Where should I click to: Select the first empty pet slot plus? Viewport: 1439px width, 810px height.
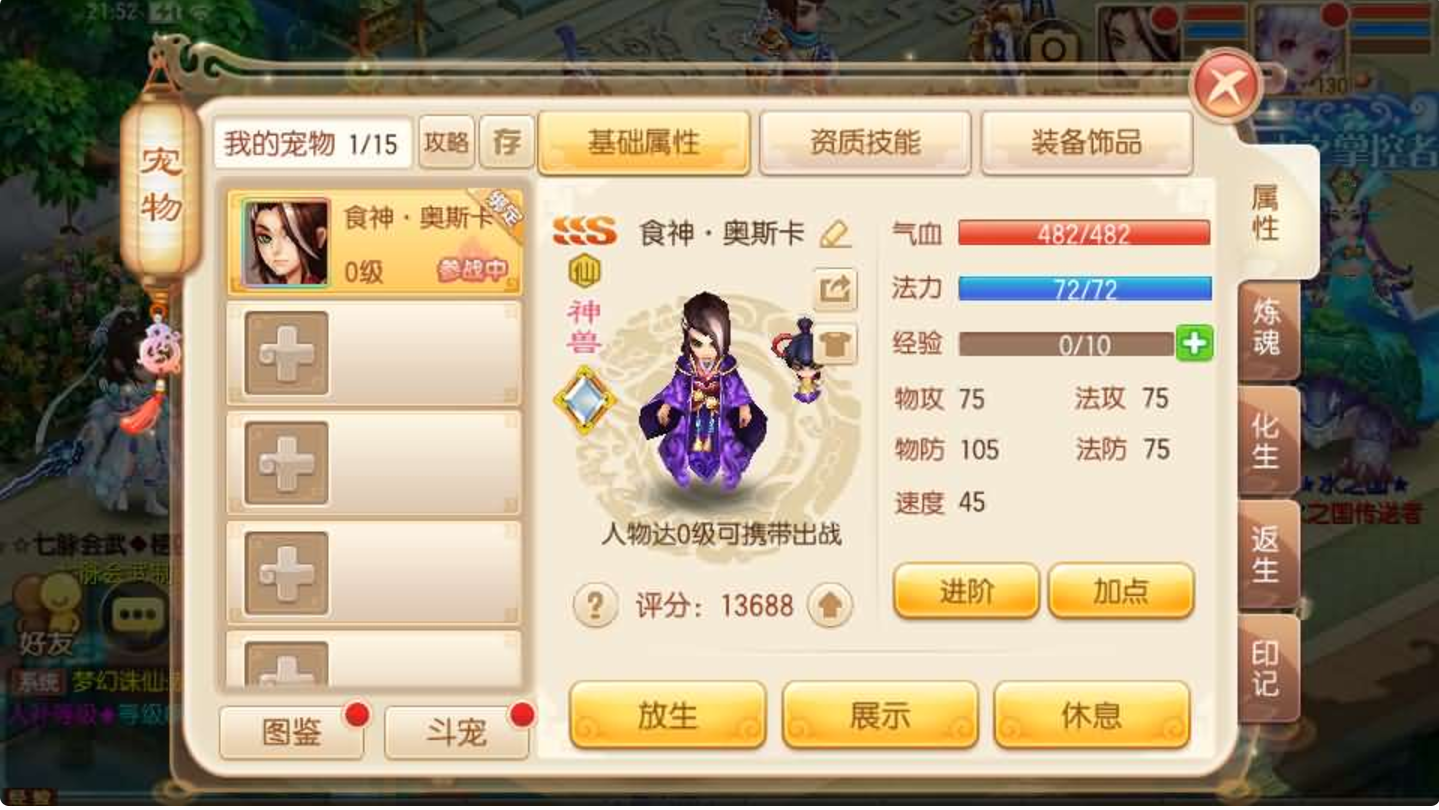coord(287,353)
